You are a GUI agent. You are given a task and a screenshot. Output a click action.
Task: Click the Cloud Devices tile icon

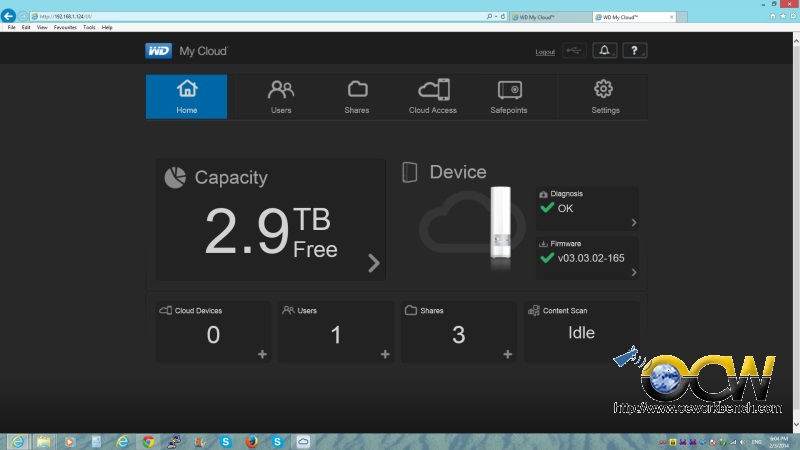[x=165, y=310]
